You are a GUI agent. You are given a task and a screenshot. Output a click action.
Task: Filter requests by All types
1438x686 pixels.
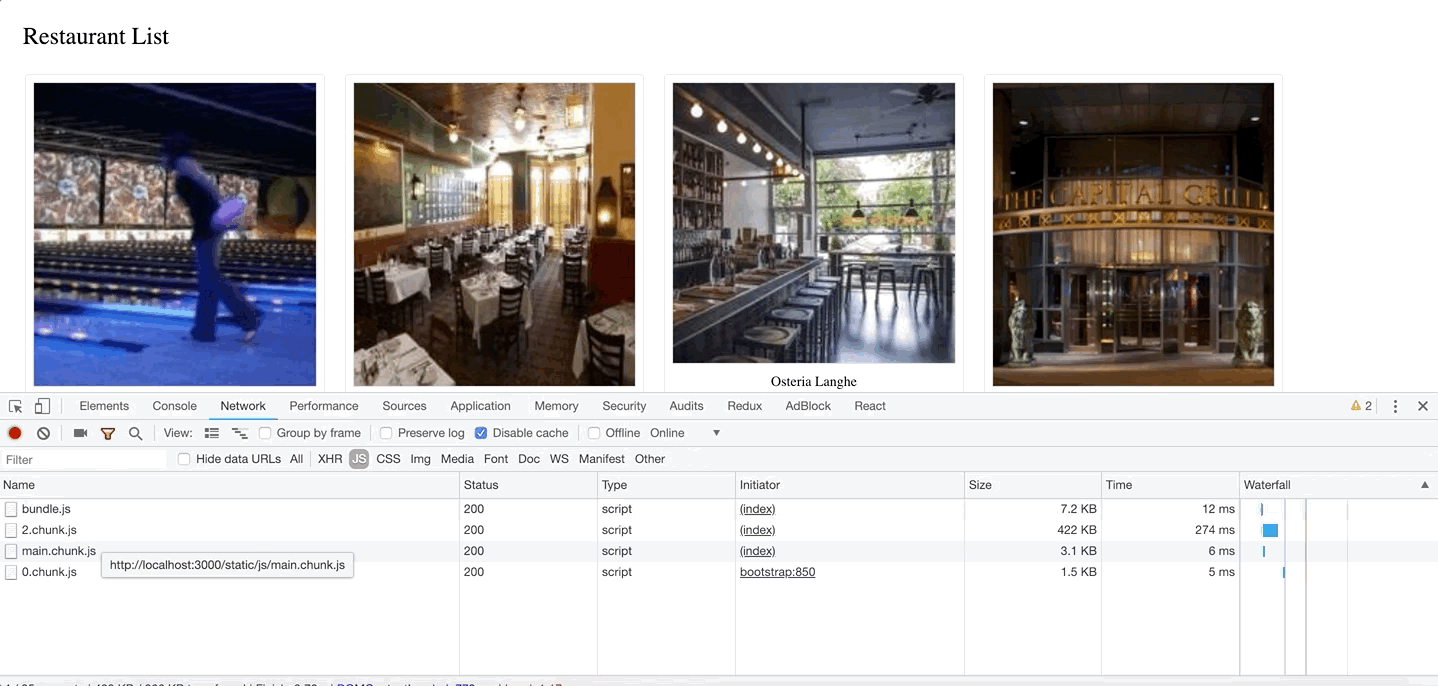point(297,459)
